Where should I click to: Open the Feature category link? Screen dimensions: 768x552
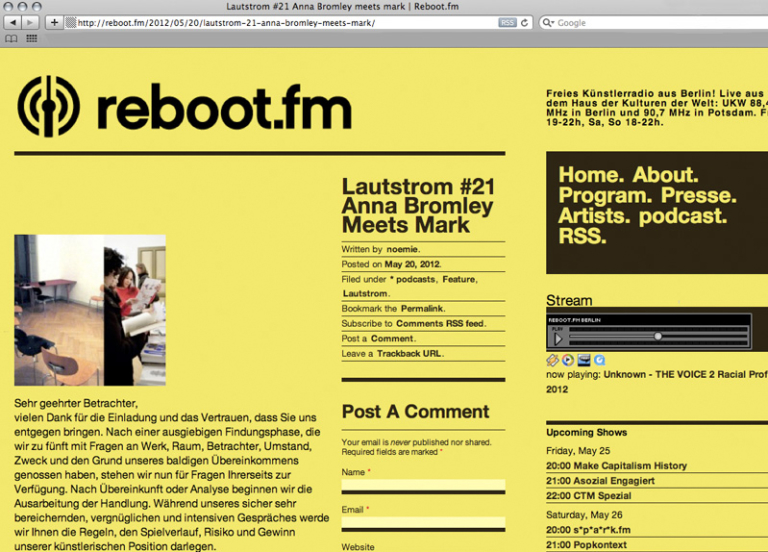tap(458, 279)
